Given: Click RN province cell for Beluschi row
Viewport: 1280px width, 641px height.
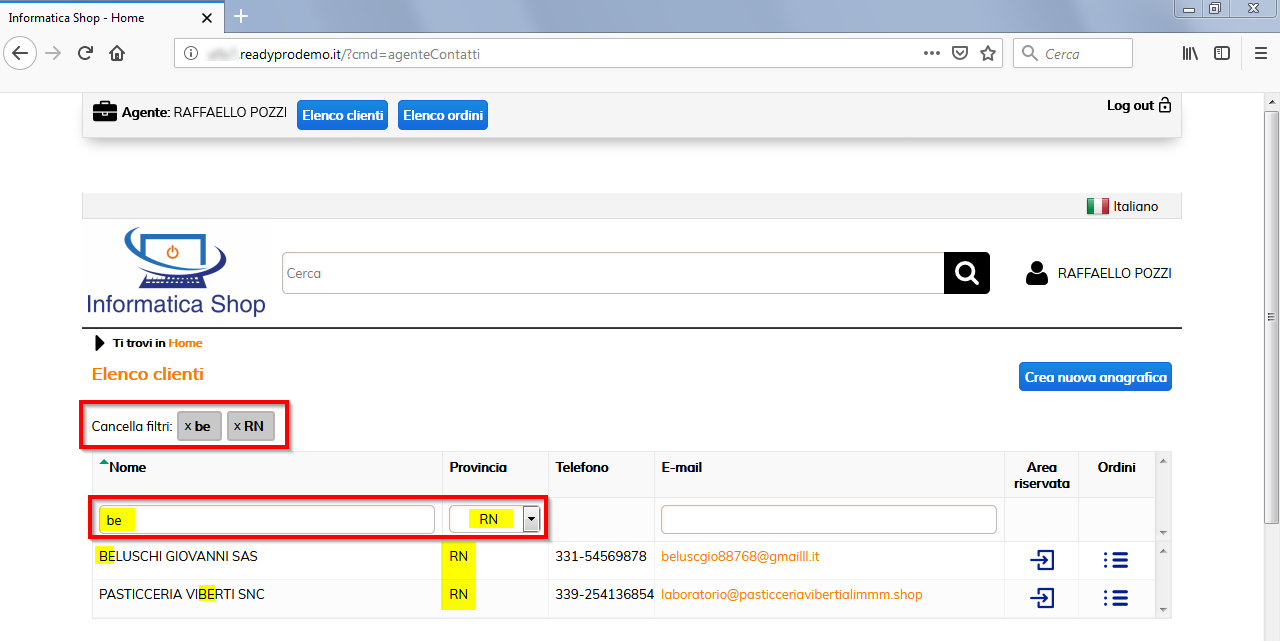Looking at the screenshot, I should 459,556.
